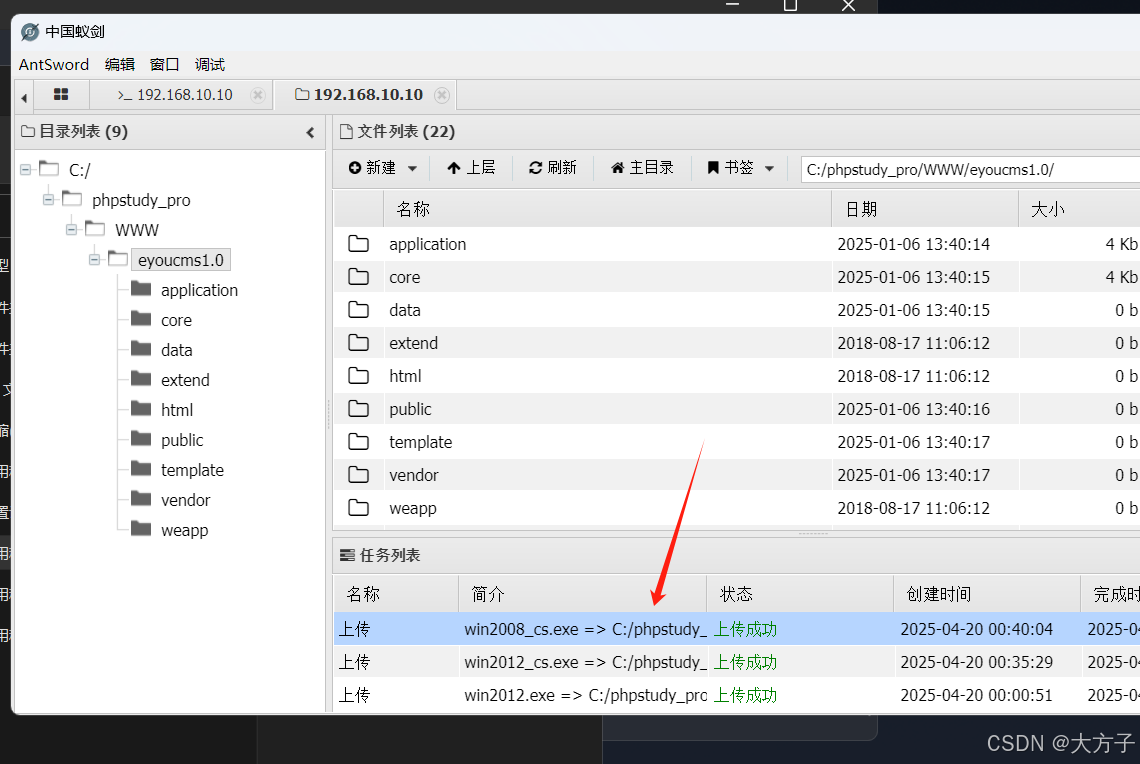Screen dimensions: 1140x764
Task: Open the 编辑 menu
Action: pyautogui.click(x=120, y=65)
